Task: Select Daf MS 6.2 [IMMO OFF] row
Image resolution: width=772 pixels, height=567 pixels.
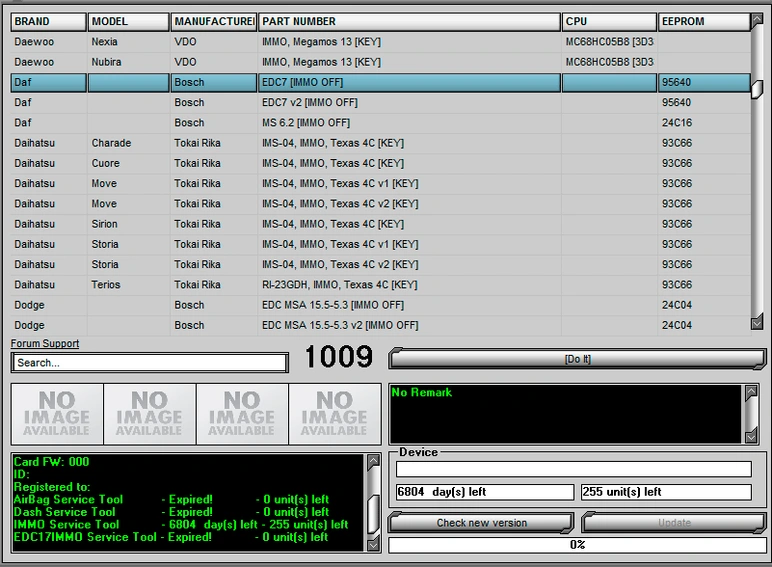Action: coord(381,123)
